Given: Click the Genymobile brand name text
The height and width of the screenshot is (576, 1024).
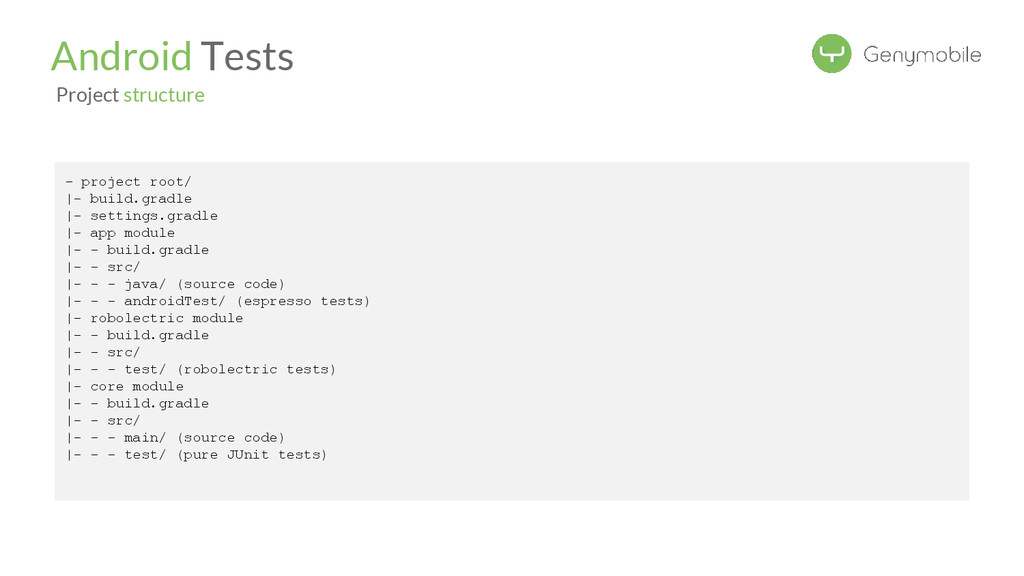Looking at the screenshot, I should 922,55.
